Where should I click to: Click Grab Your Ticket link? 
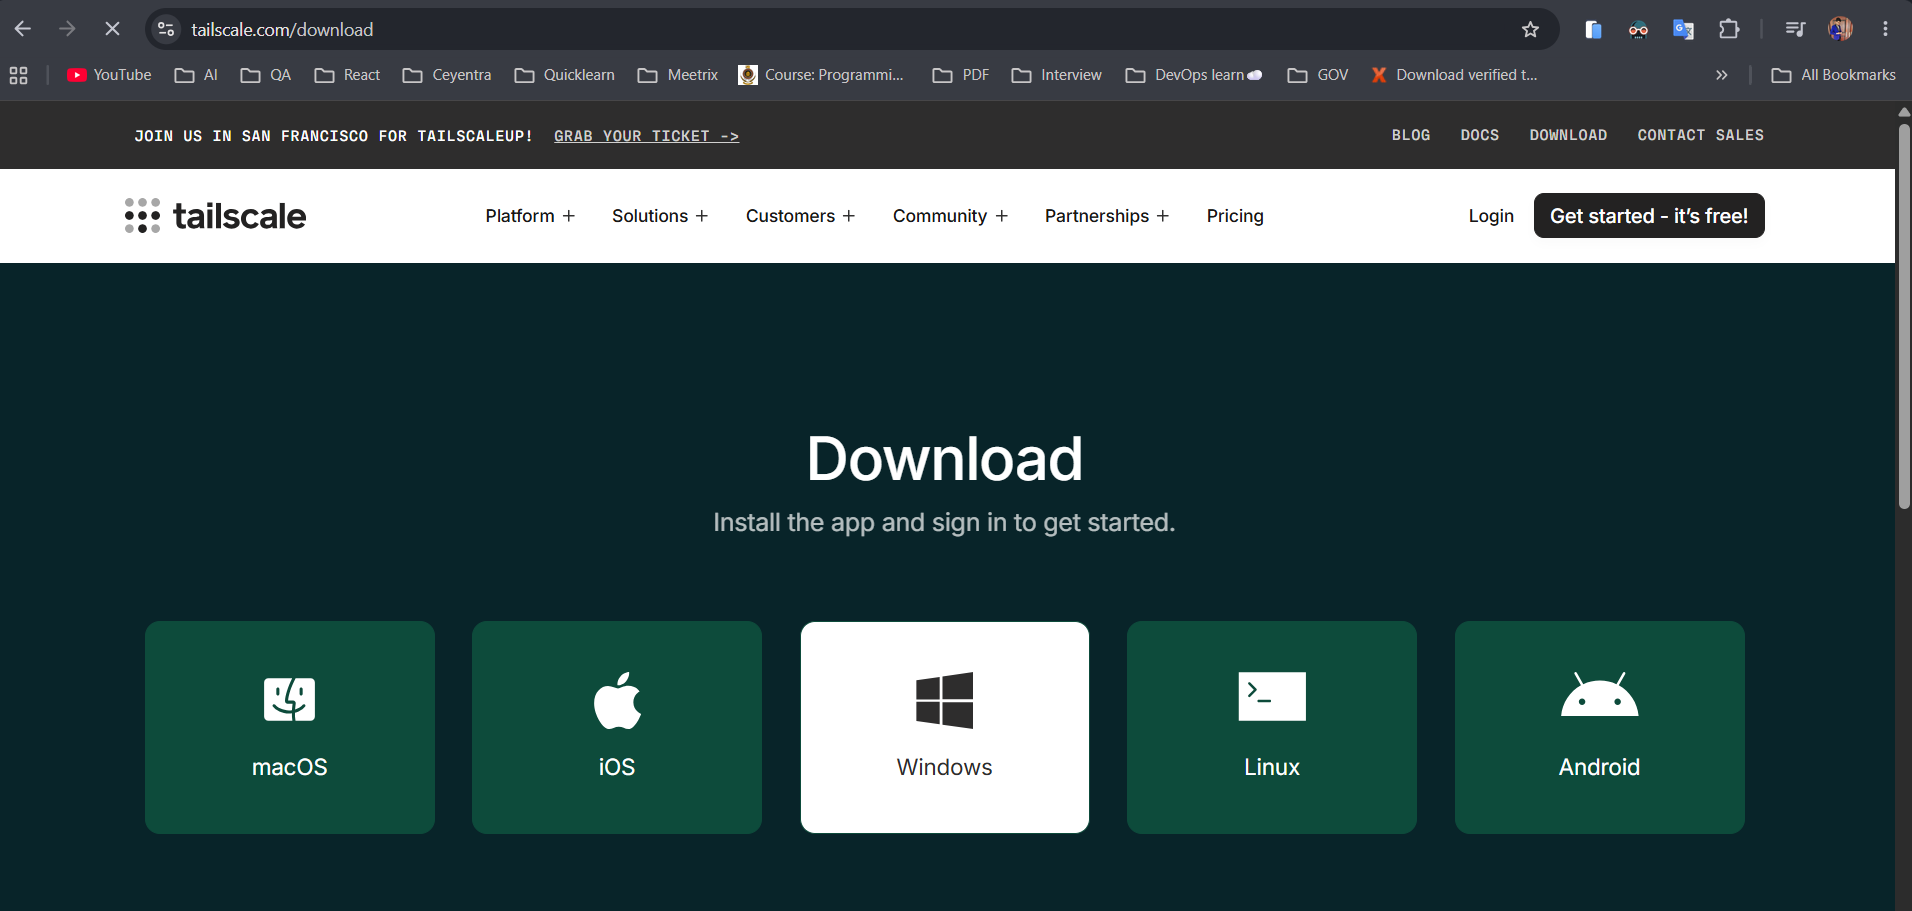coord(647,136)
